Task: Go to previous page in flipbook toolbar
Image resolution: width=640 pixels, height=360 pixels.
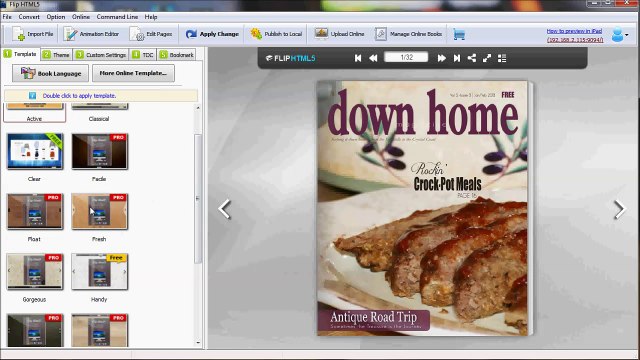Action: (373, 58)
